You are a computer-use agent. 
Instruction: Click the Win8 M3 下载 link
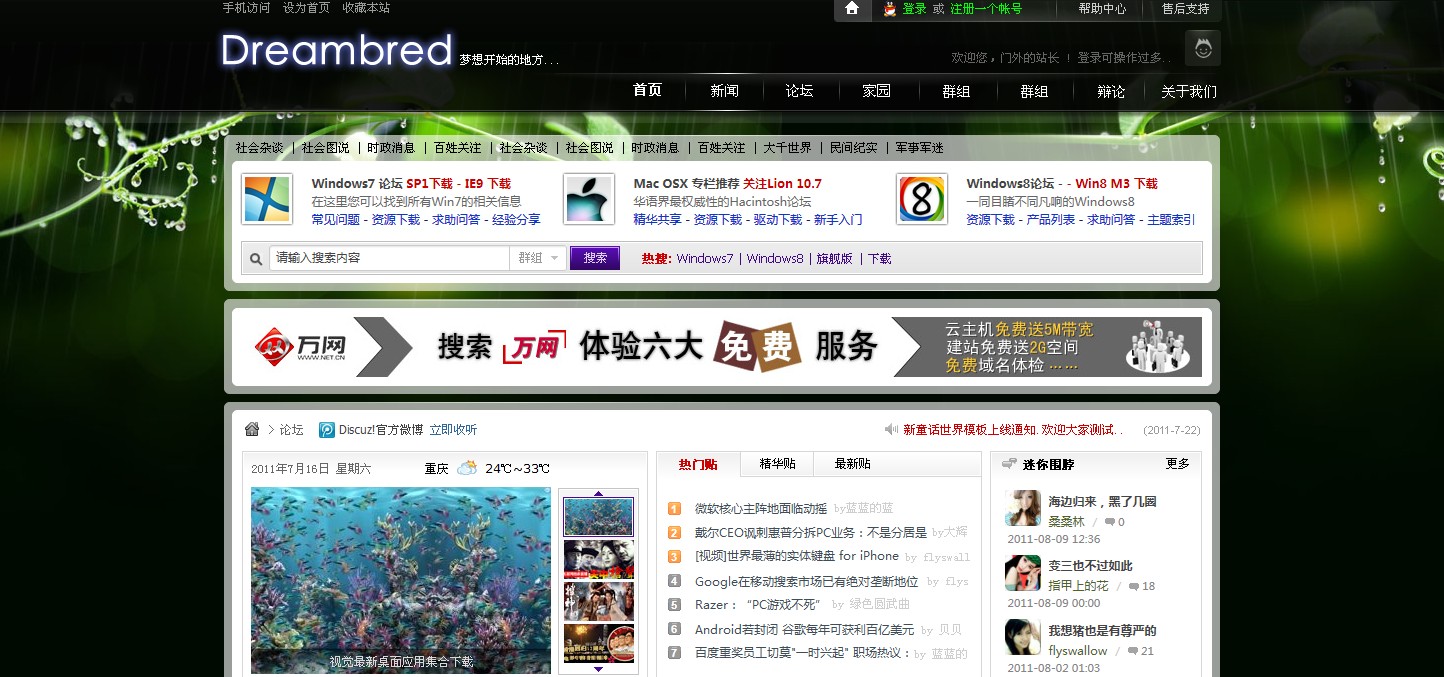[x=1116, y=184]
